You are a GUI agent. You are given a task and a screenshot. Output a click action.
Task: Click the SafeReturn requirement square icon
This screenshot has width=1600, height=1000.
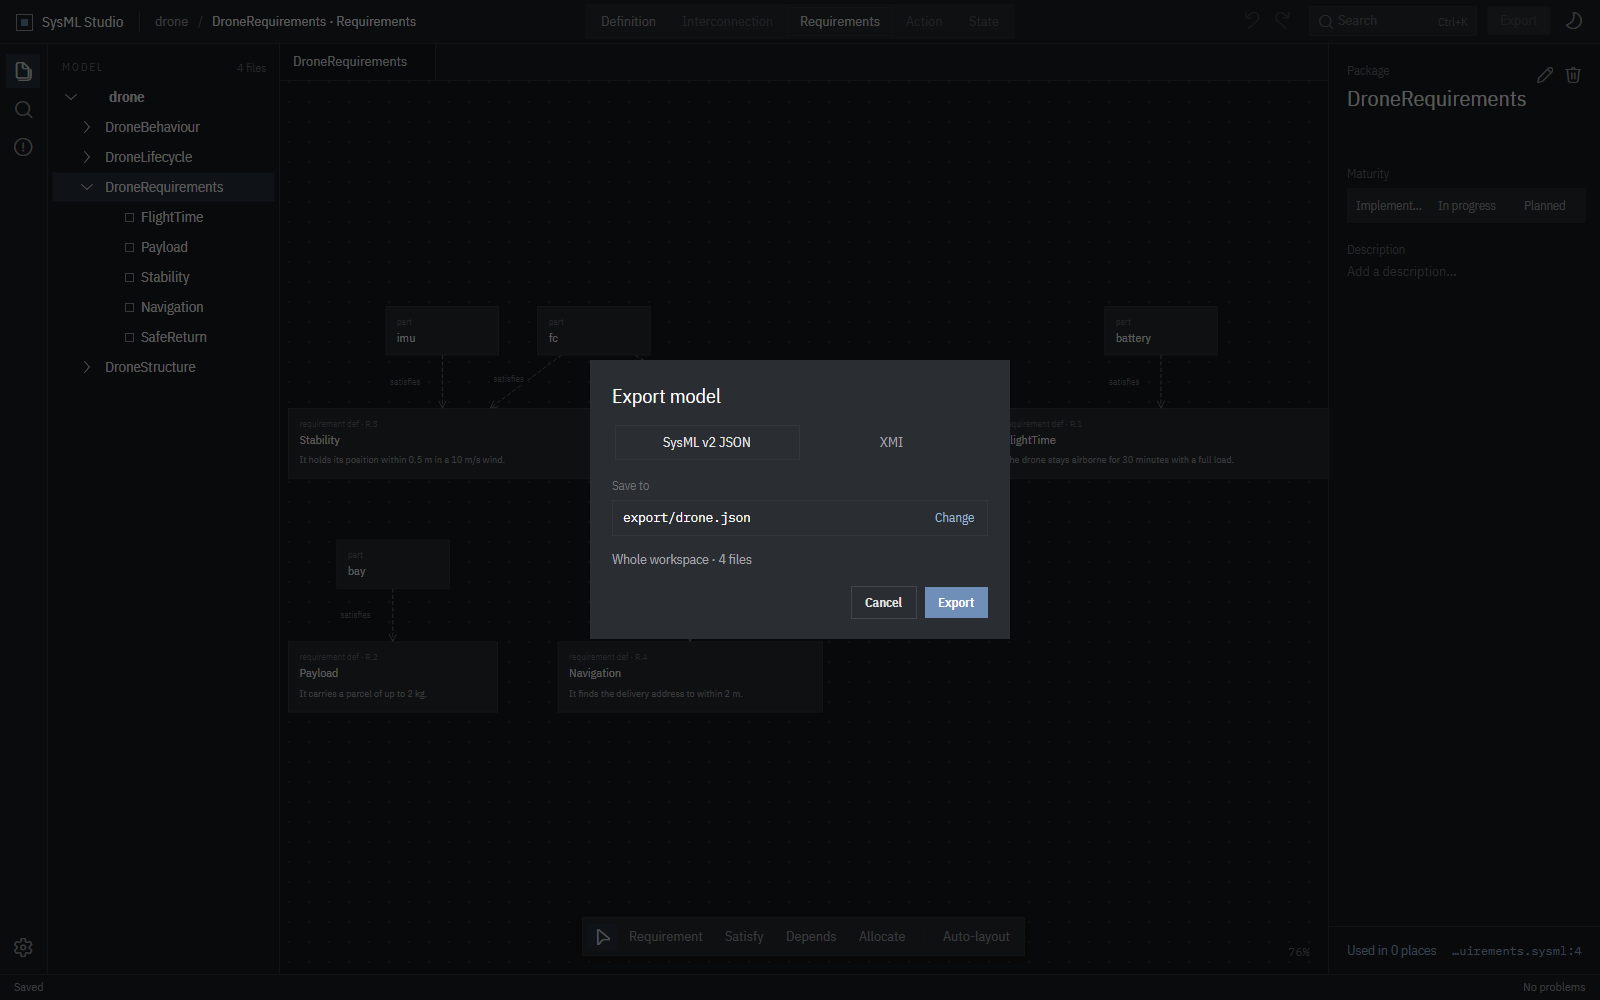[x=129, y=337]
